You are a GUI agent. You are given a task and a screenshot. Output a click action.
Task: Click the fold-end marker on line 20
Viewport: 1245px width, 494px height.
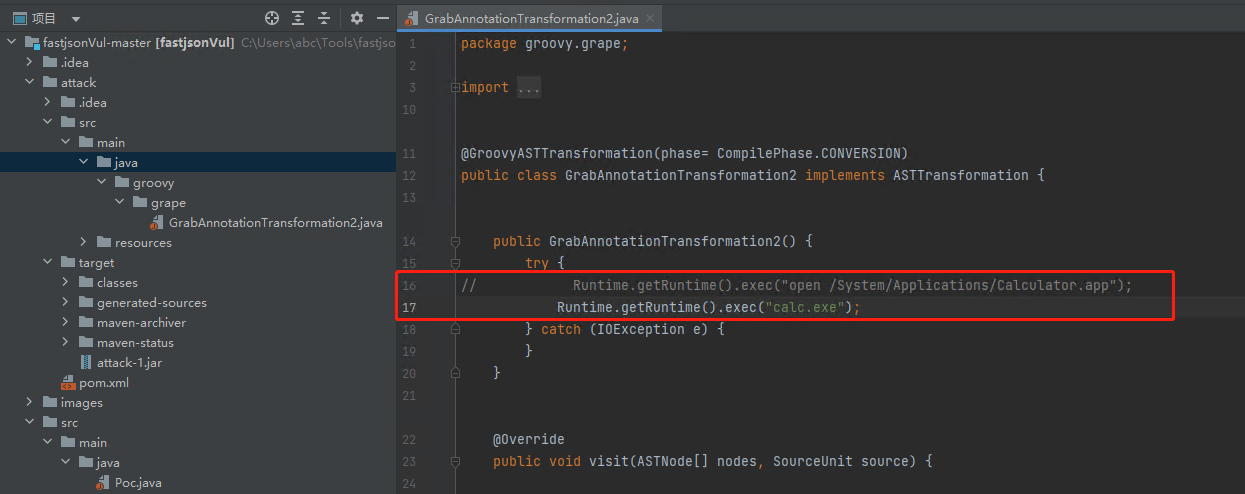[x=455, y=373]
